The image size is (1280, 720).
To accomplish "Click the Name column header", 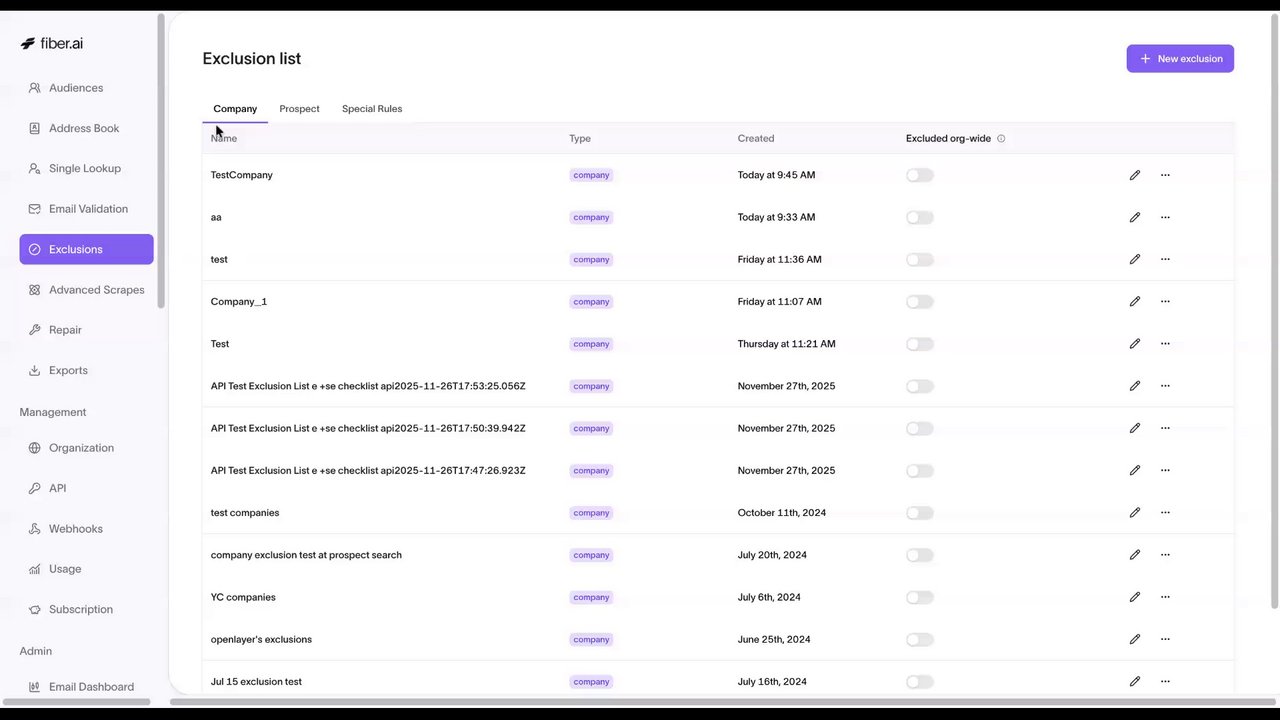I will [224, 139].
